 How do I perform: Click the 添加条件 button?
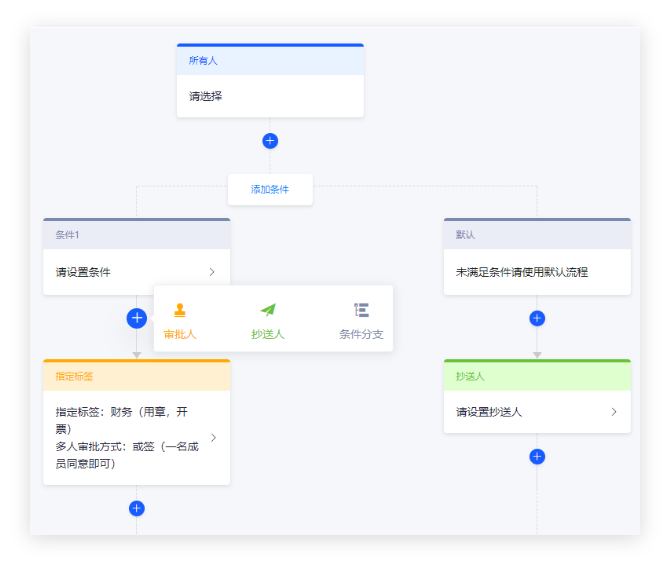tap(270, 189)
